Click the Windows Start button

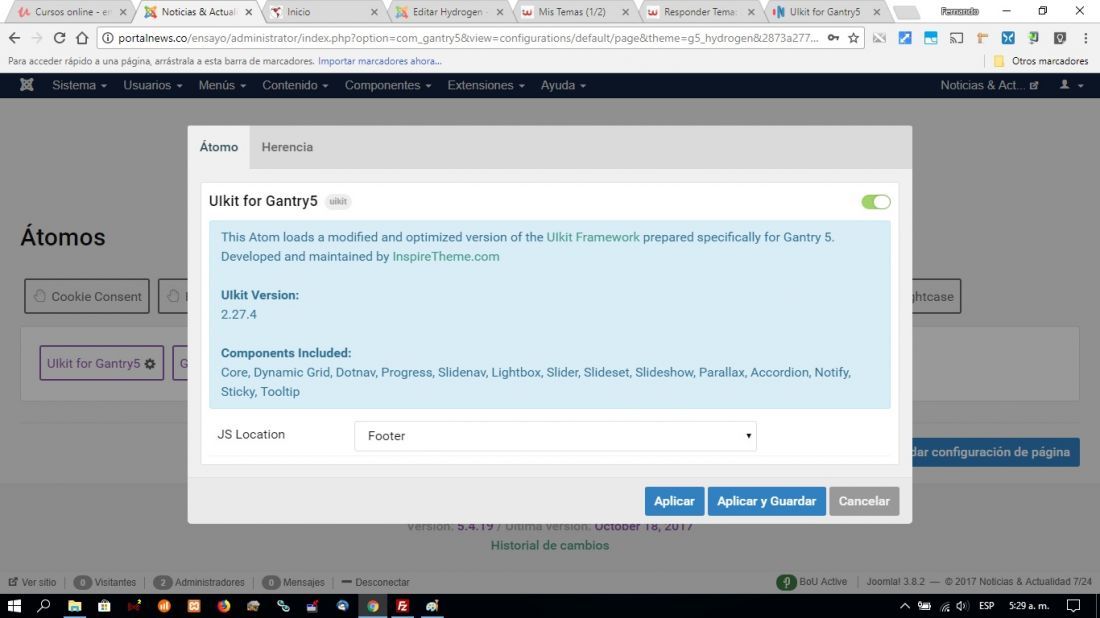click(14, 605)
